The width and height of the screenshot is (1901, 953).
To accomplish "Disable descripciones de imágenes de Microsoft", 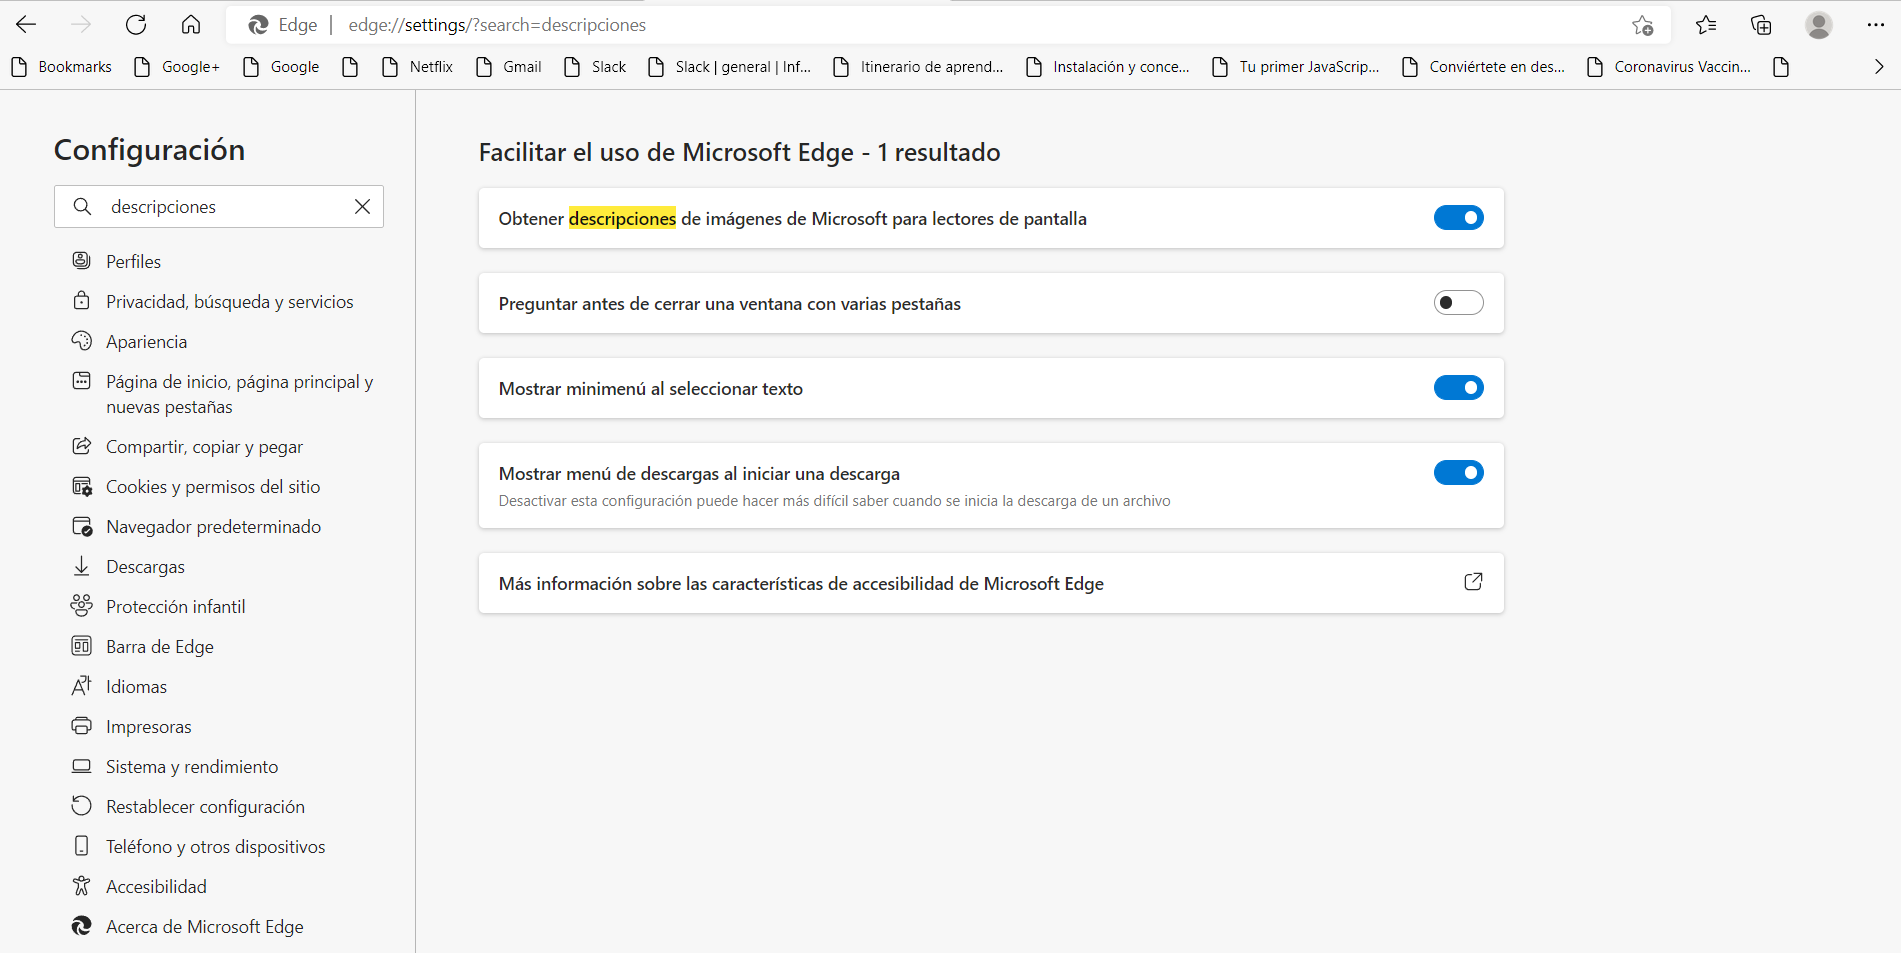I will pyautogui.click(x=1458, y=217).
